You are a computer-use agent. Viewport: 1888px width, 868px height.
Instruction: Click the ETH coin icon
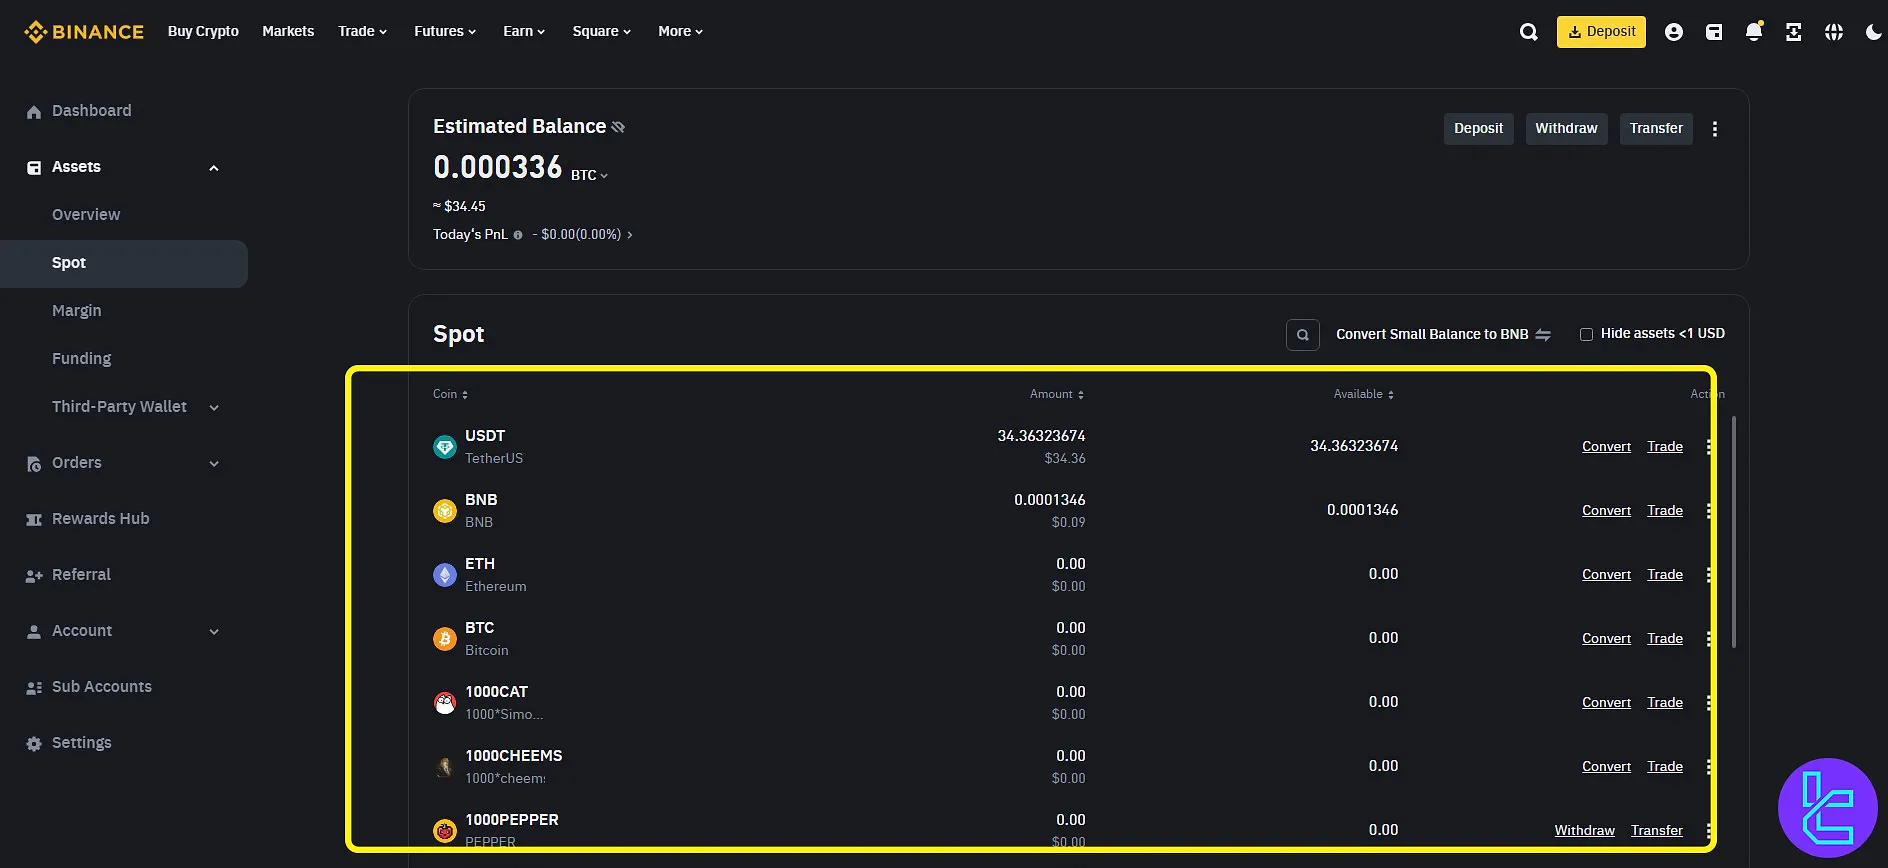(445, 575)
